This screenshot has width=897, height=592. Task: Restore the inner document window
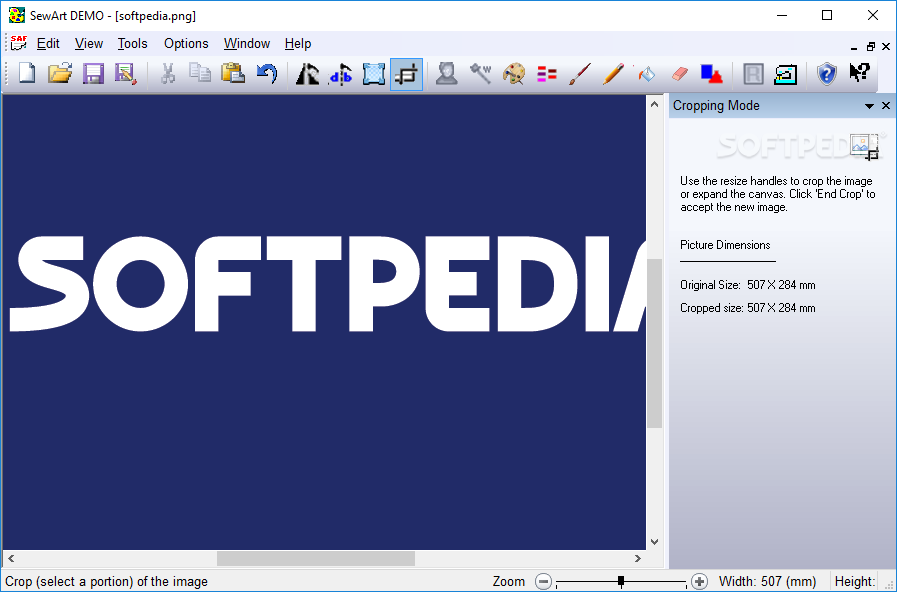click(x=870, y=47)
